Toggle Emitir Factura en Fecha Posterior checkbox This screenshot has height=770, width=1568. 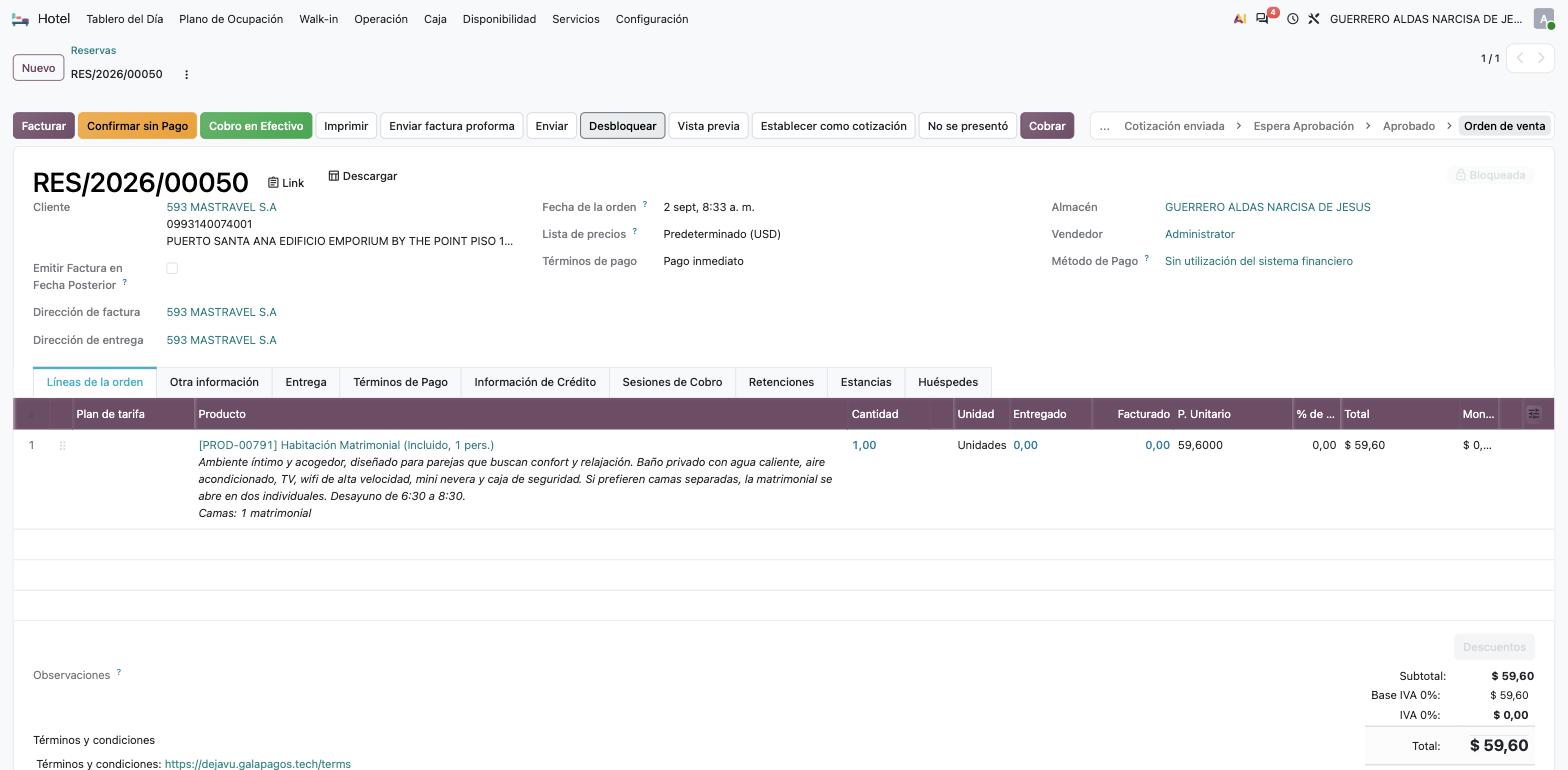[172, 268]
